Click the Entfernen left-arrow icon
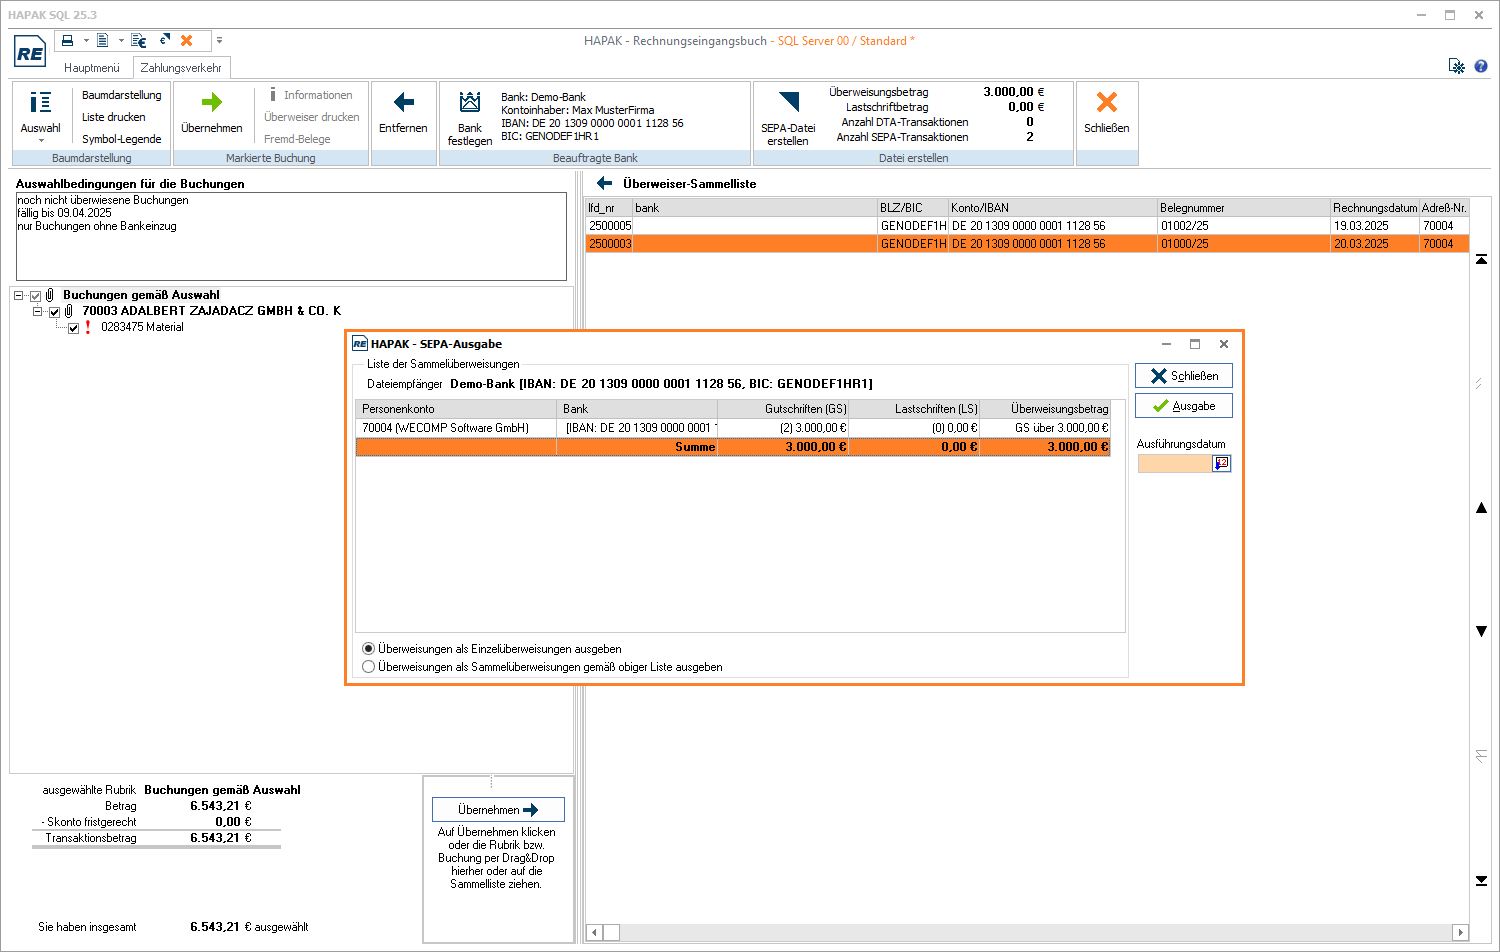Screen dimensions: 1500x952 click(403, 103)
